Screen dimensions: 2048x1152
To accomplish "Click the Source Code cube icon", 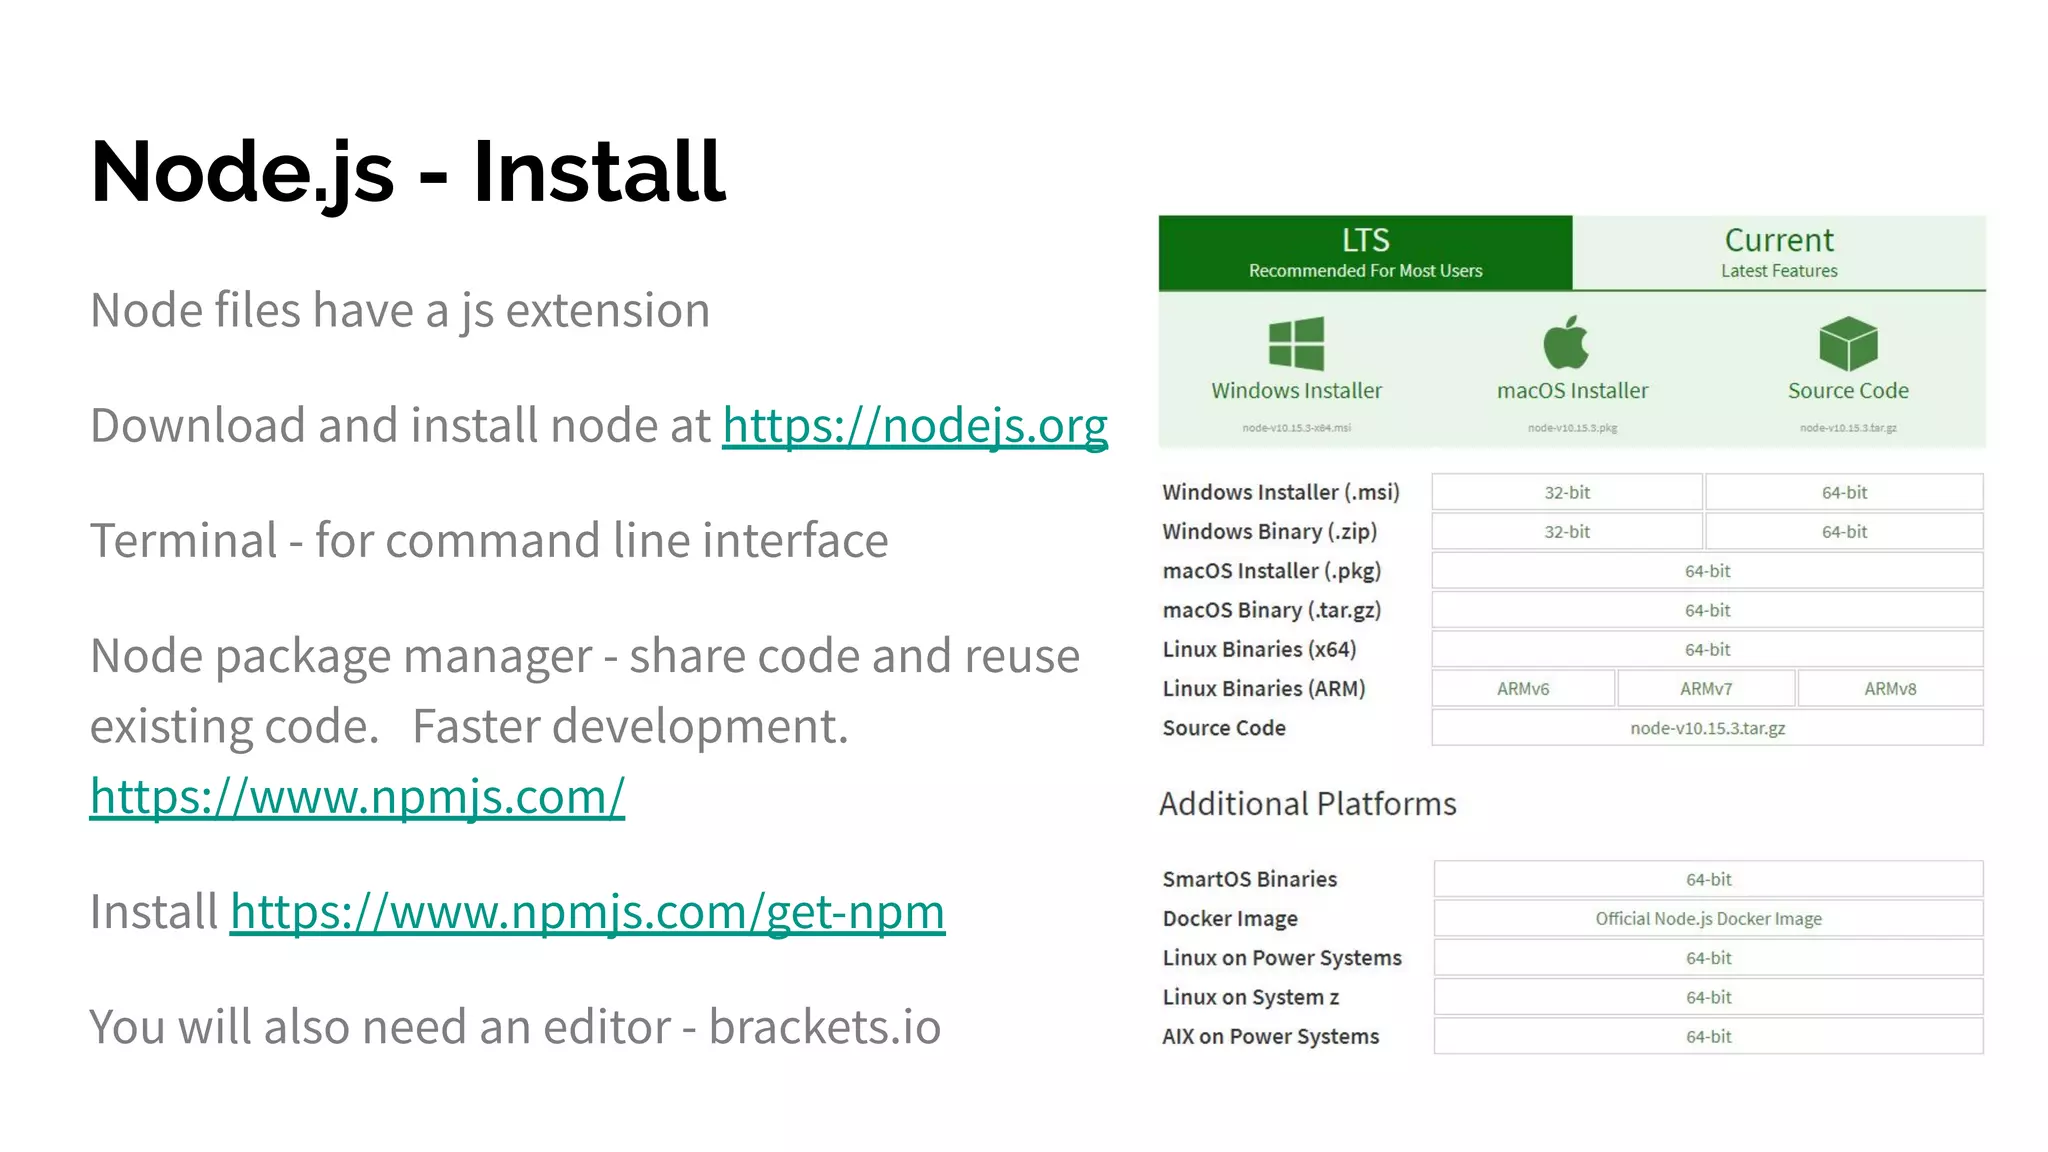I will 1848,344.
